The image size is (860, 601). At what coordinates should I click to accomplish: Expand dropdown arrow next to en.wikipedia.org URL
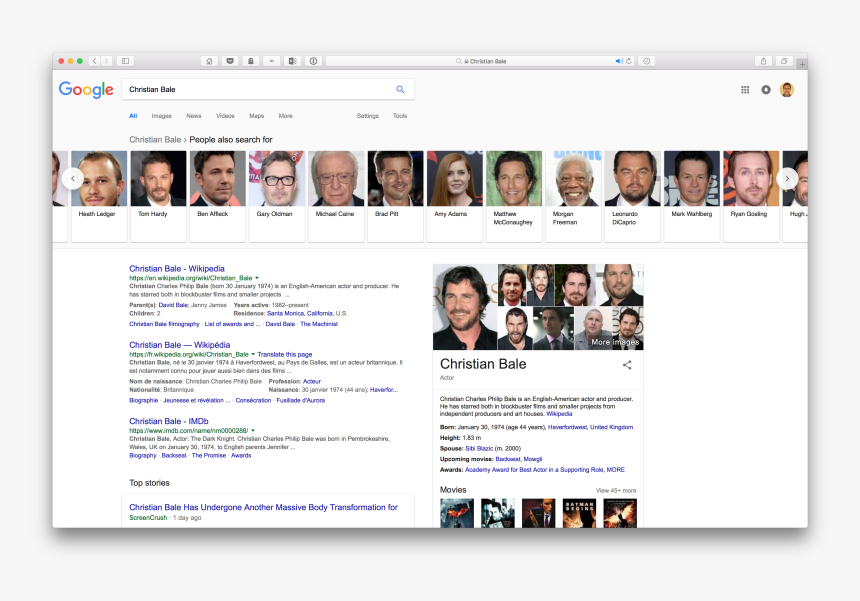coord(257,277)
